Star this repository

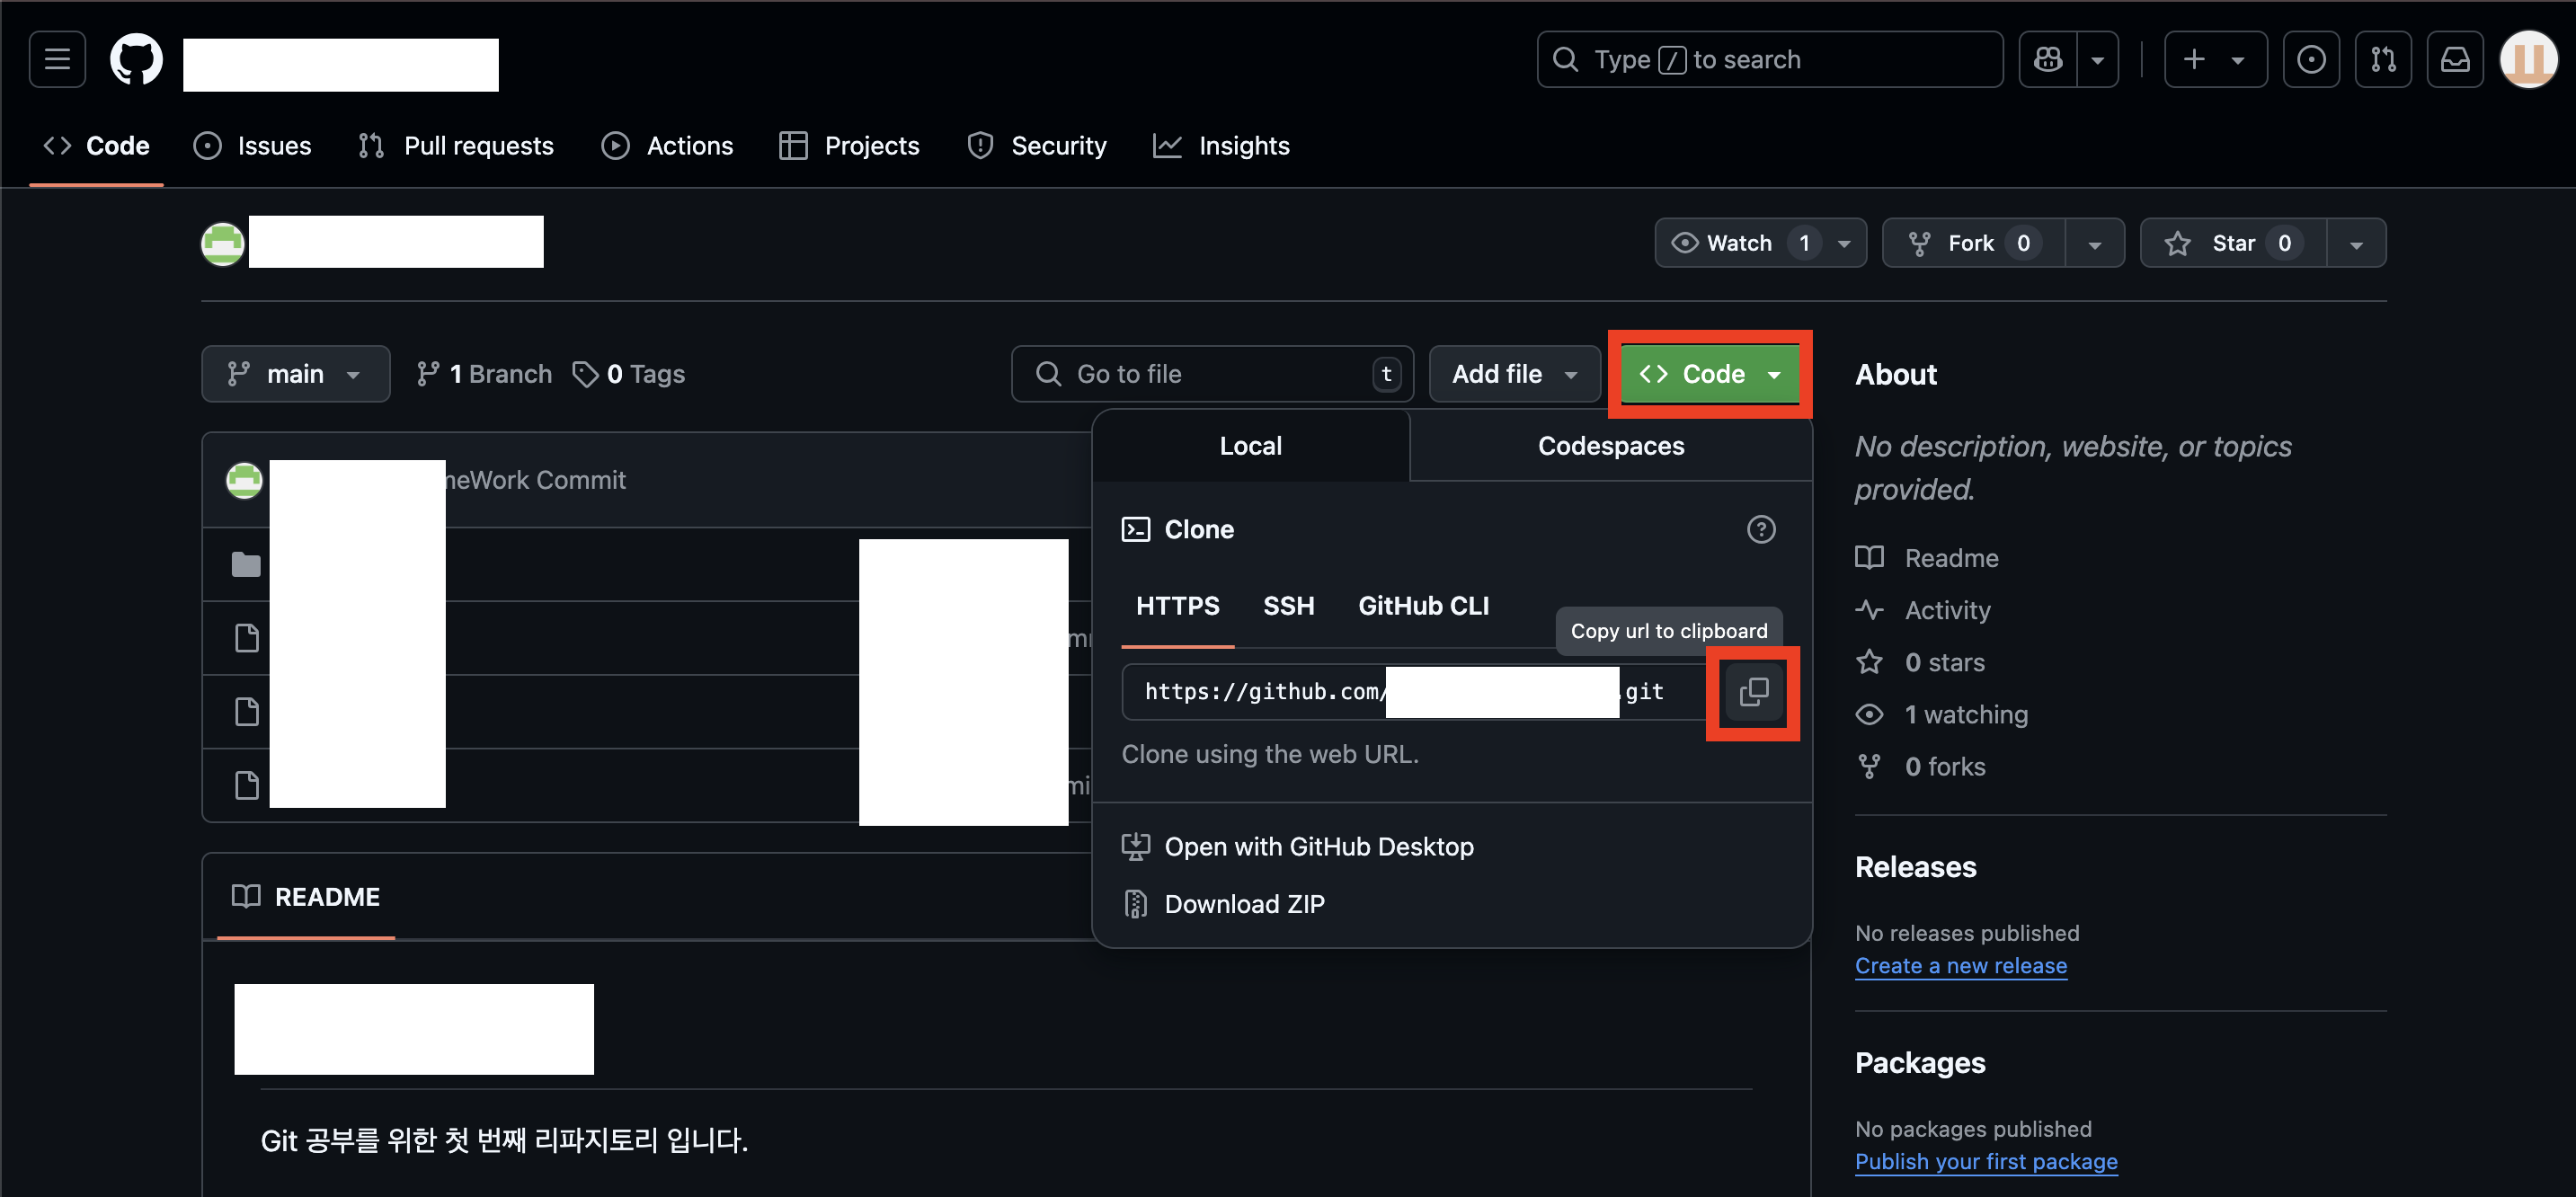pyautogui.click(x=2233, y=243)
